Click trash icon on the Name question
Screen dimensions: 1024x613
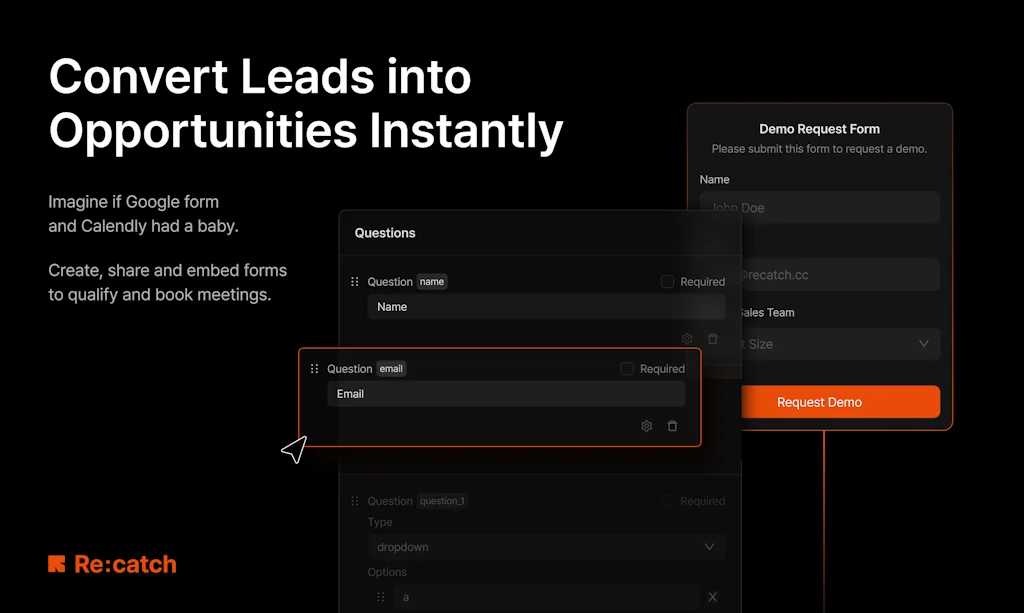(x=713, y=339)
